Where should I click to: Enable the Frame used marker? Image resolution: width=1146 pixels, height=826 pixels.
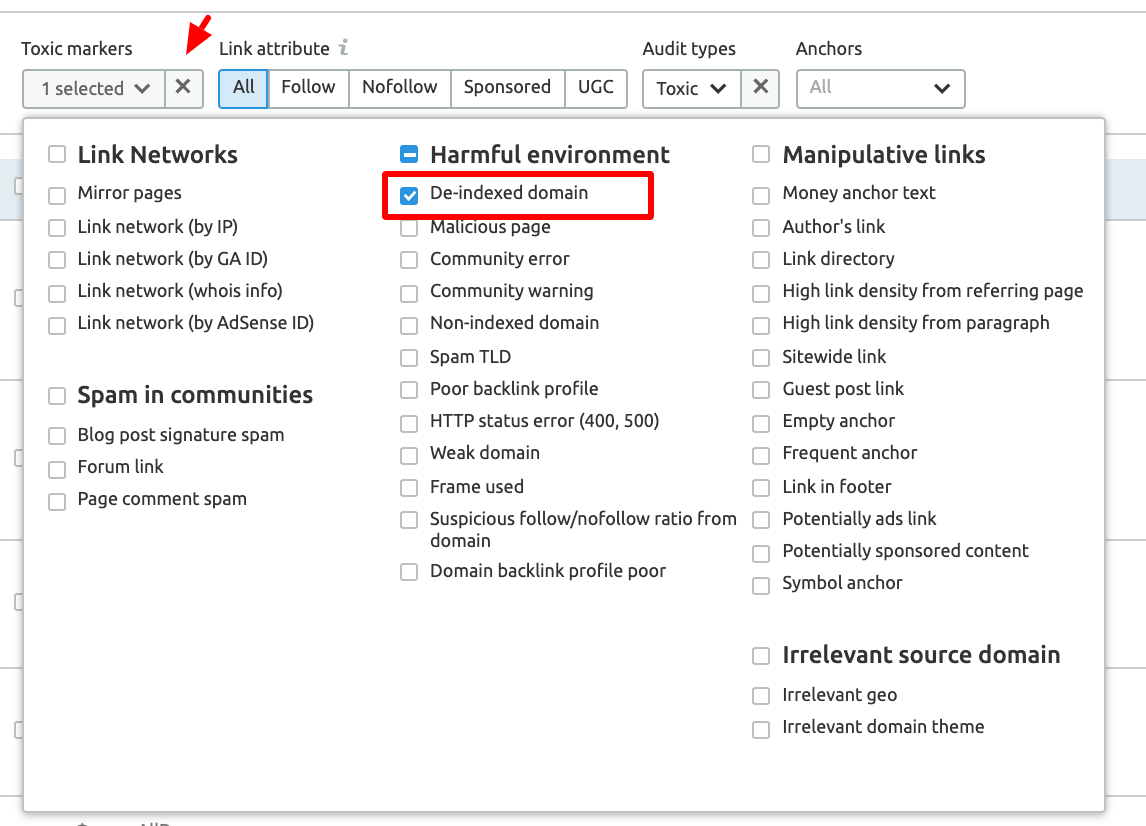click(409, 488)
